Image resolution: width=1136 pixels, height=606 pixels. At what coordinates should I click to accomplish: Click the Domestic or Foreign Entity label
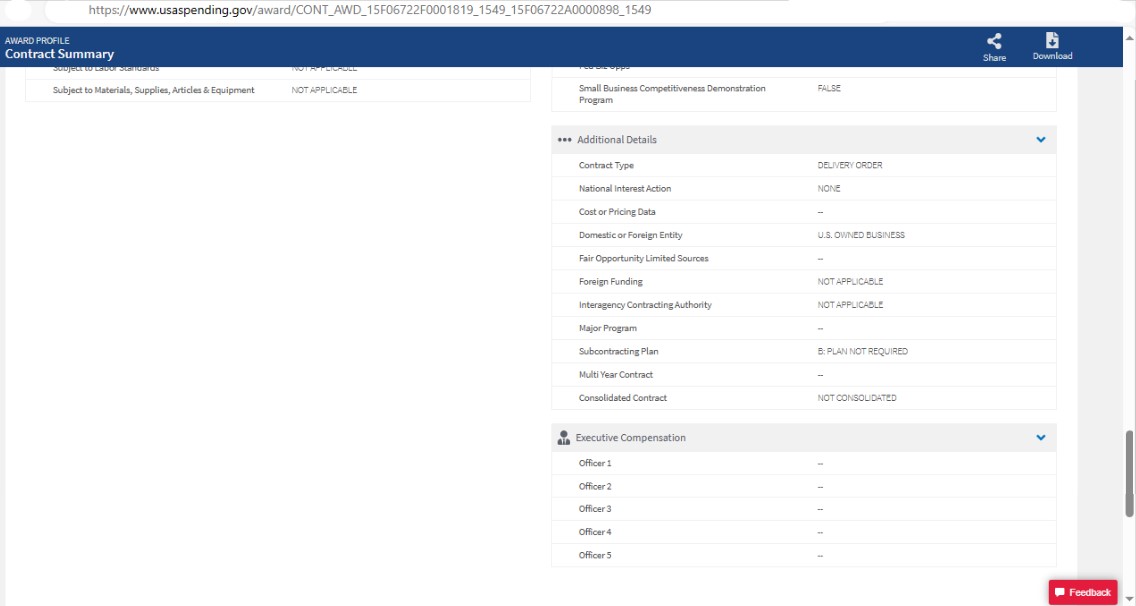630,235
